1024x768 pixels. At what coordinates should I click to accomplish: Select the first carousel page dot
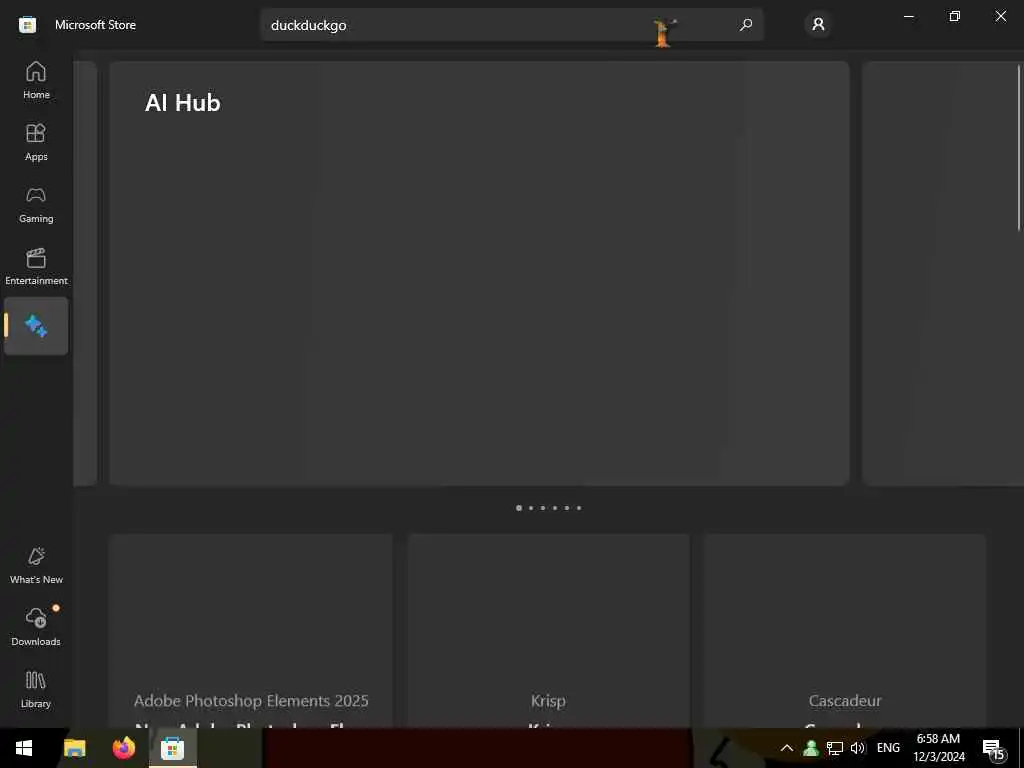(x=519, y=507)
